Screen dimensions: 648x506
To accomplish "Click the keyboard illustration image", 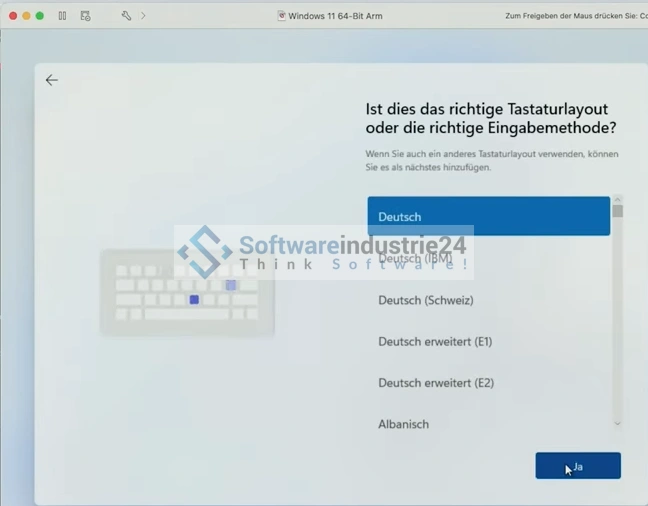I will pyautogui.click(x=187, y=292).
